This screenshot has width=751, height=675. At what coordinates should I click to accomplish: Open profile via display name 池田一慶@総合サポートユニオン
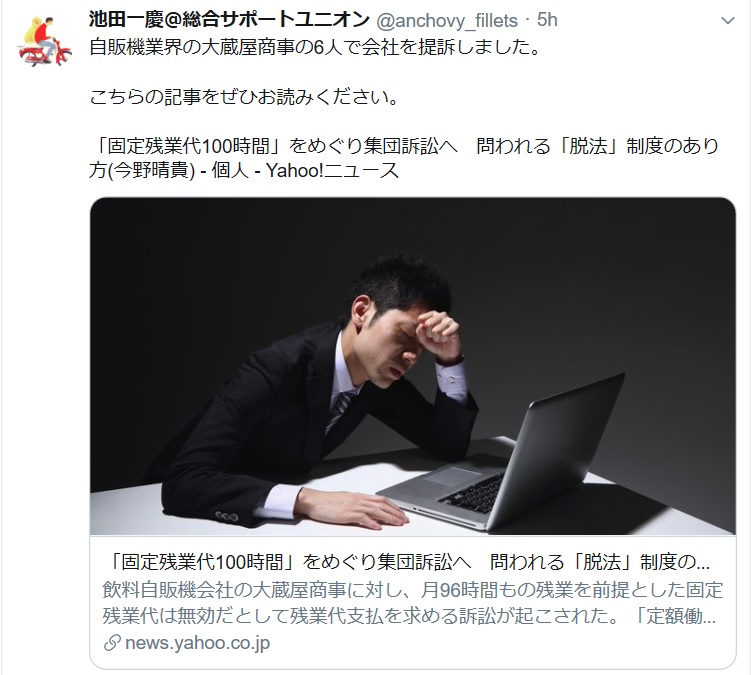click(x=229, y=20)
